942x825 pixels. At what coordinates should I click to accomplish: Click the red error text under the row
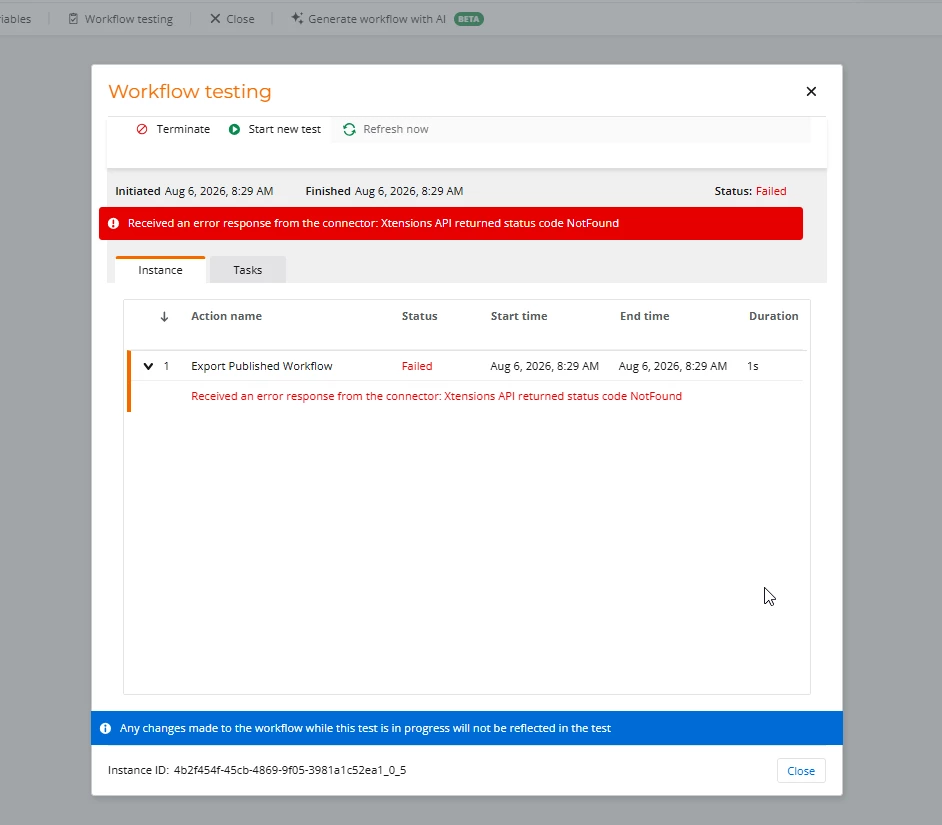436,396
